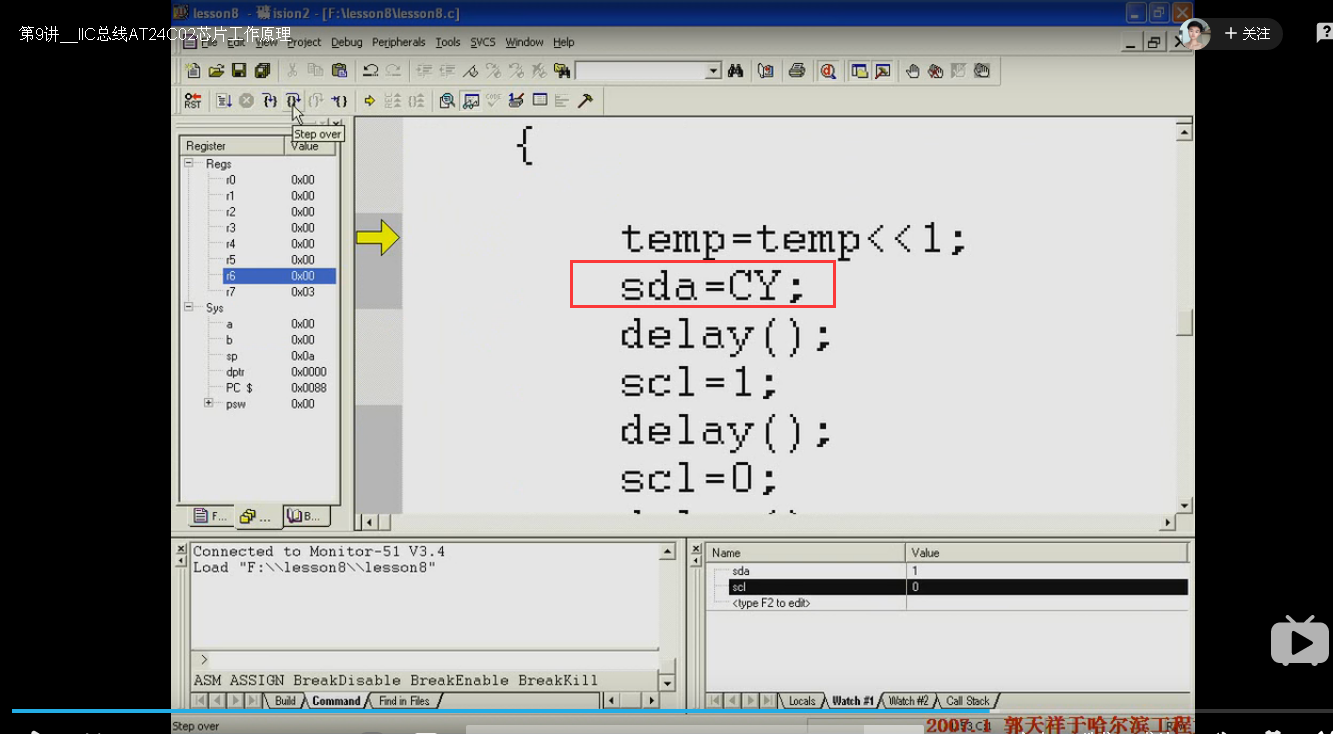Click the uploader avatar picture

click(x=1194, y=34)
